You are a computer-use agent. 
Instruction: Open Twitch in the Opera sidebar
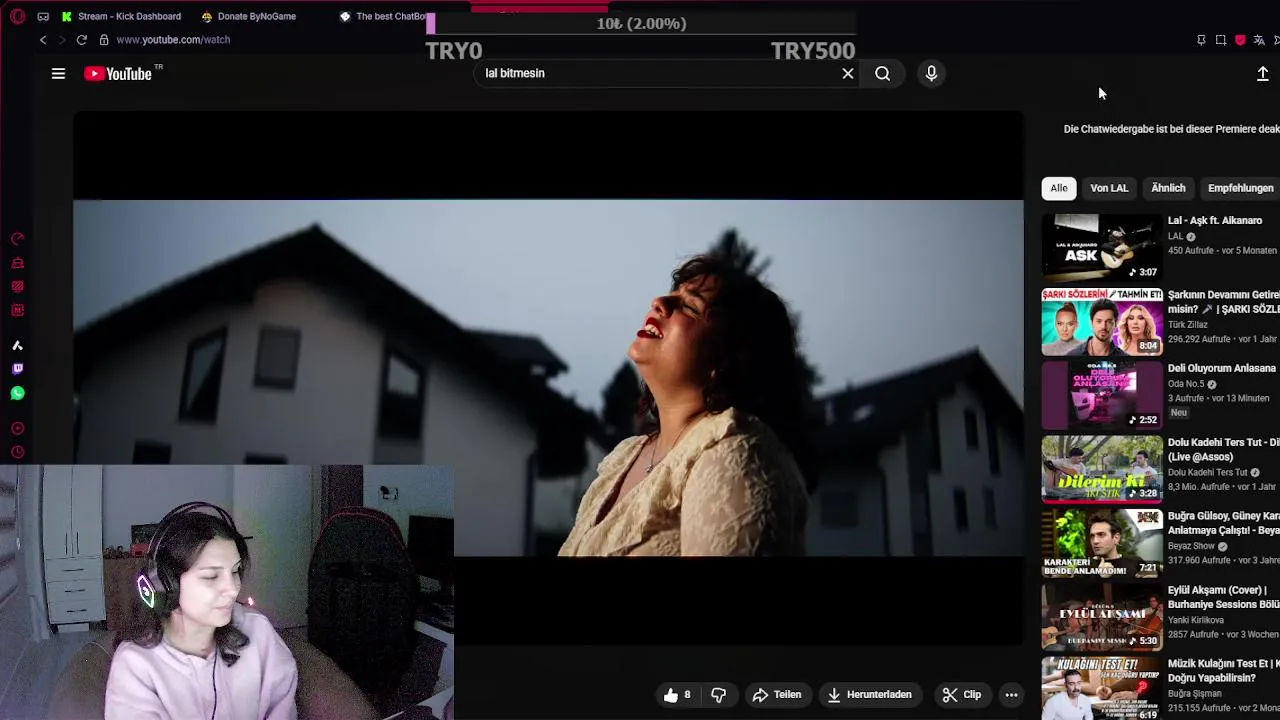(17, 369)
